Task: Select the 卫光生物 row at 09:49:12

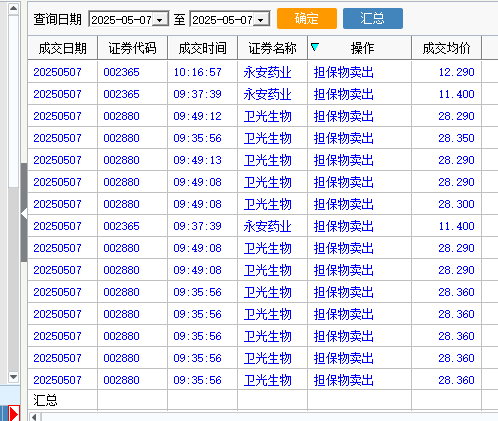Action: [x=263, y=116]
